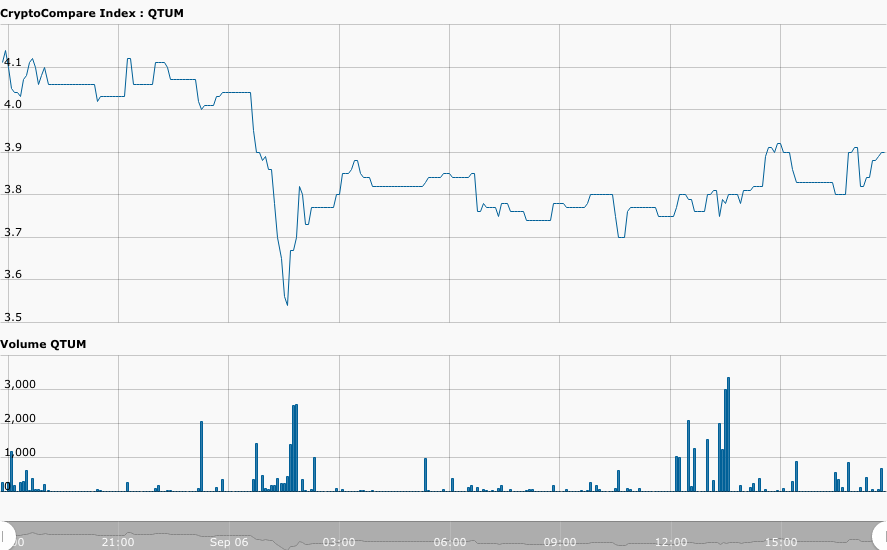Viewport: 887px width, 550px height.
Task: Select the 2,000 volume bar before Sep 06
Action: click(x=201, y=456)
